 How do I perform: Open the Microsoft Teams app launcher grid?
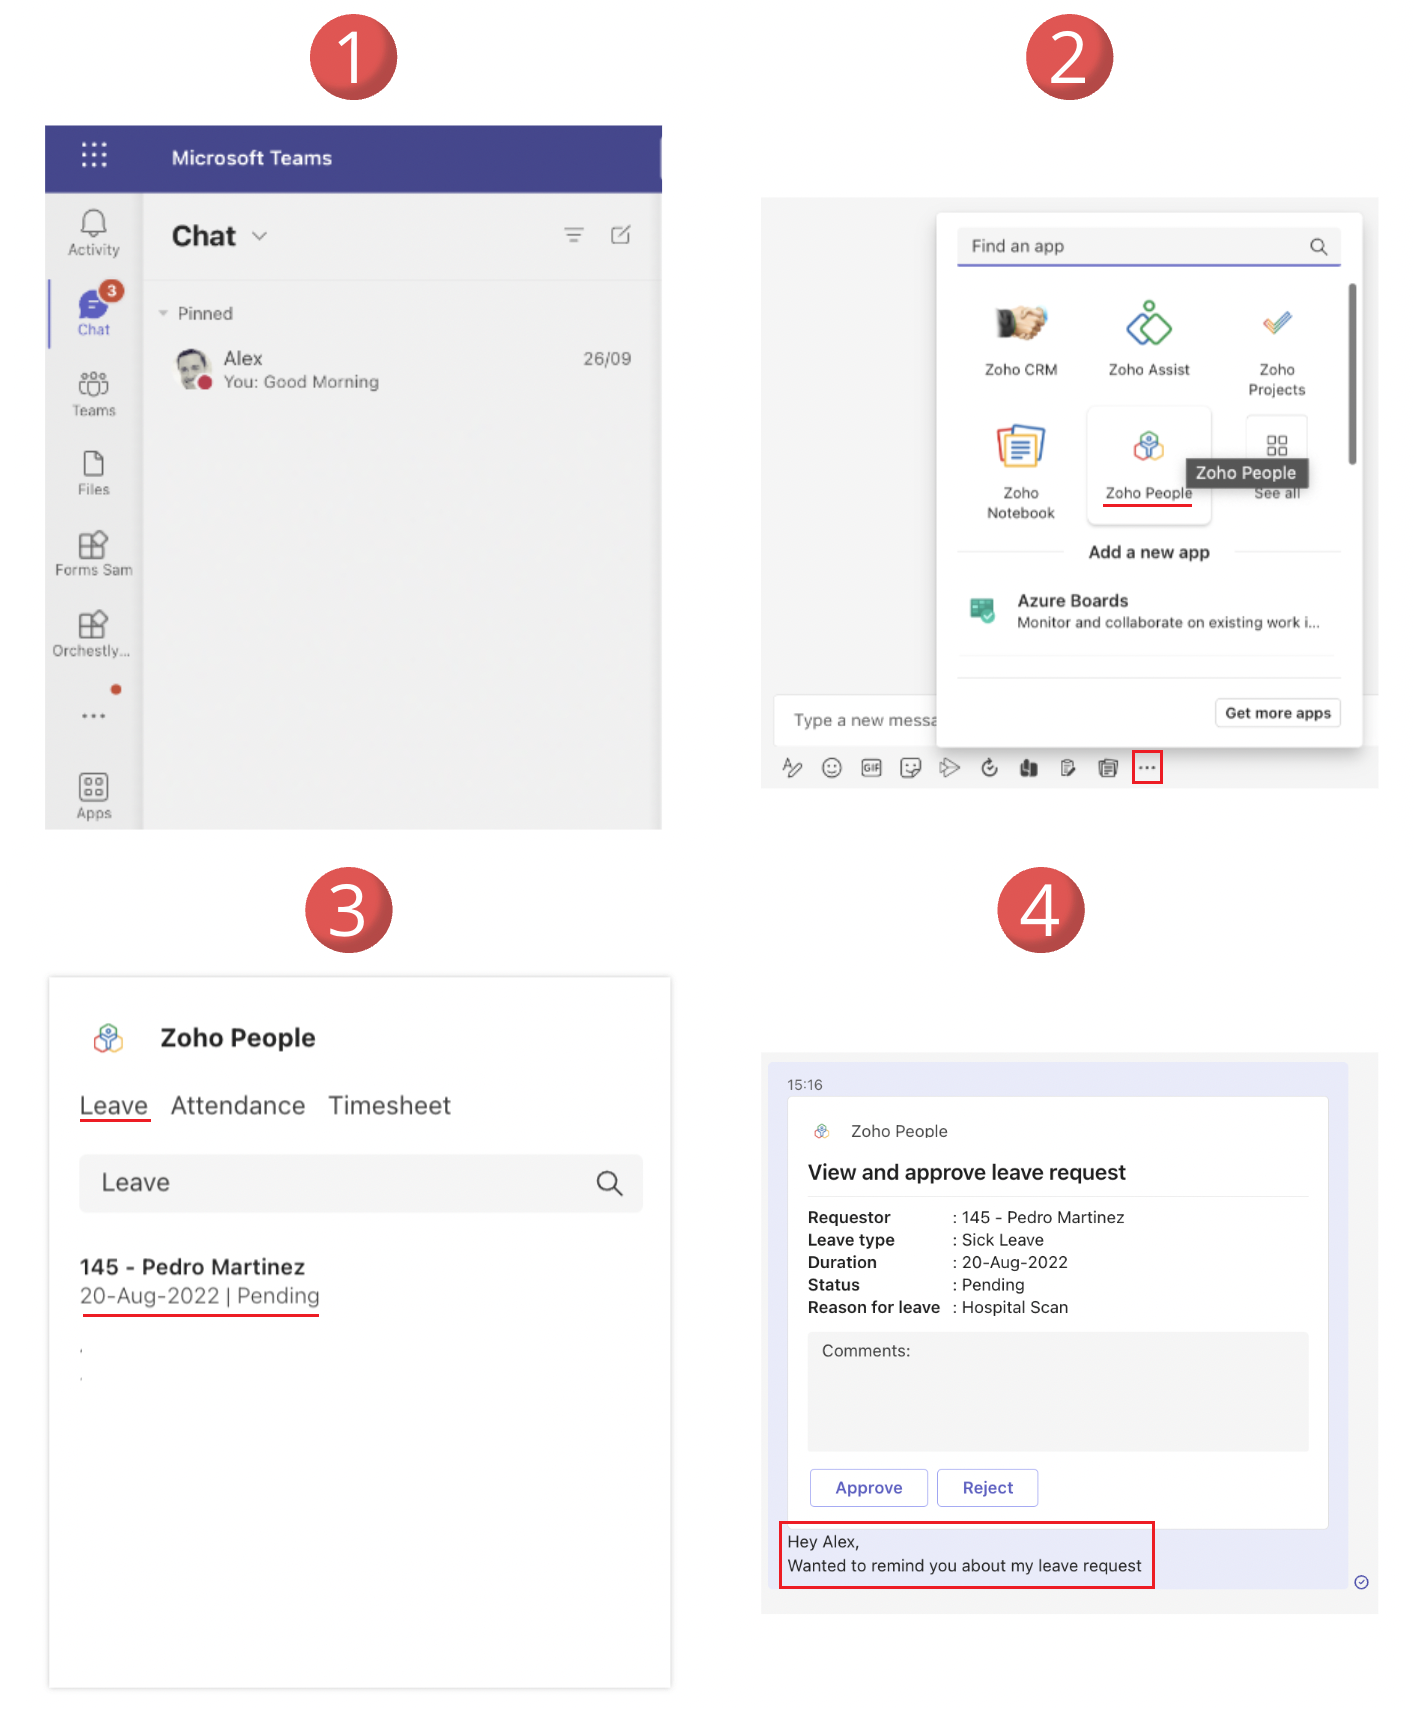pyautogui.click(x=94, y=155)
